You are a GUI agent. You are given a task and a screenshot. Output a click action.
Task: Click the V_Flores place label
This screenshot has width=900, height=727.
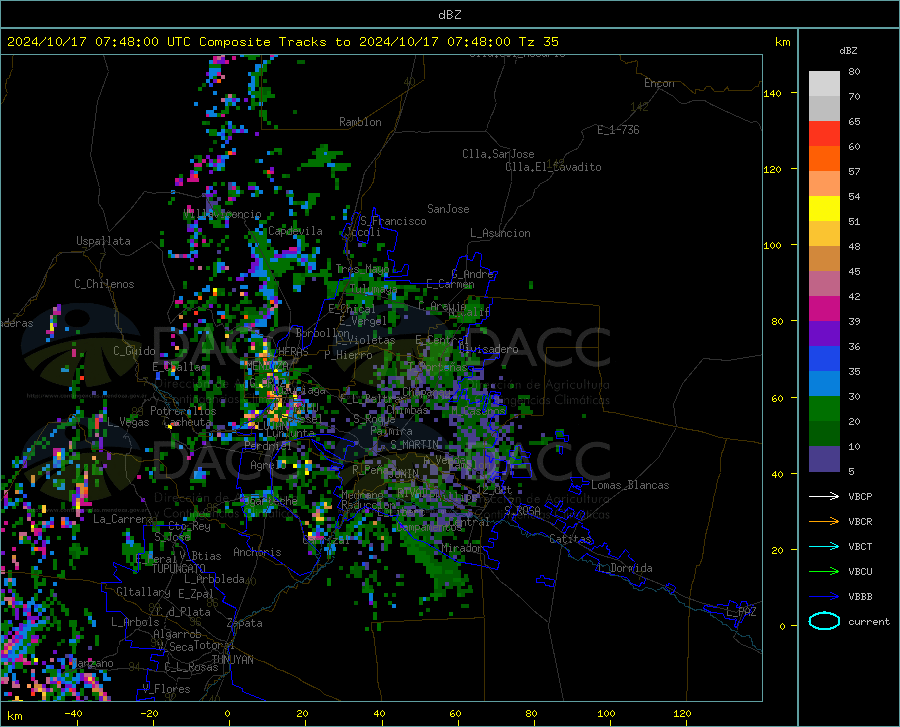coord(166,689)
